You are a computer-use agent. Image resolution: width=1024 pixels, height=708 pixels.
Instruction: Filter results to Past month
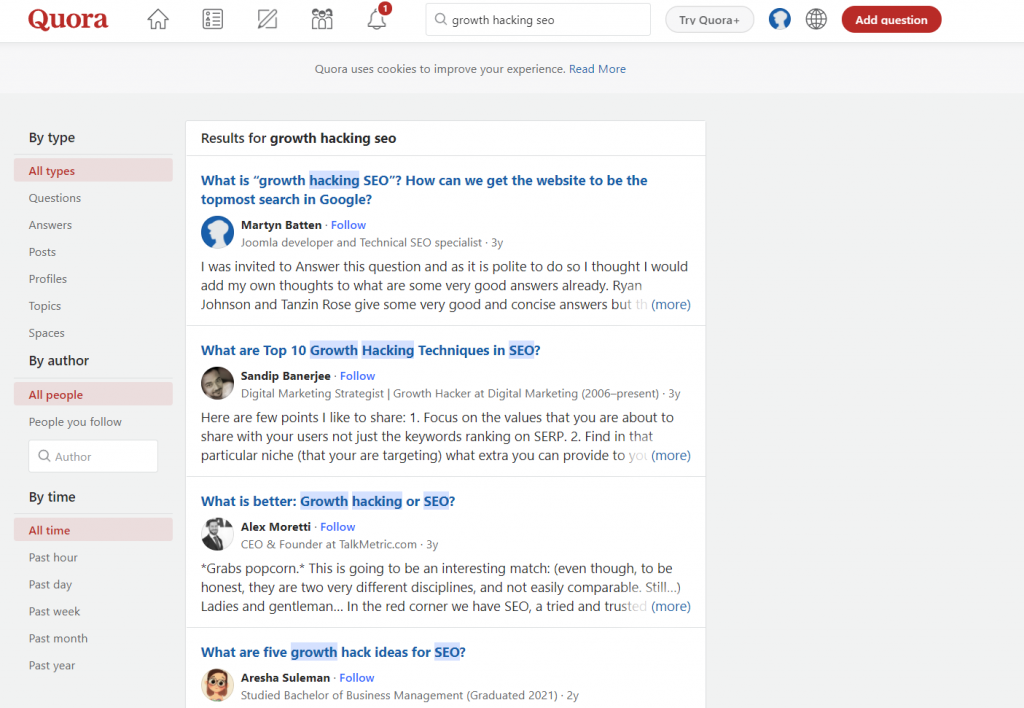[58, 638]
